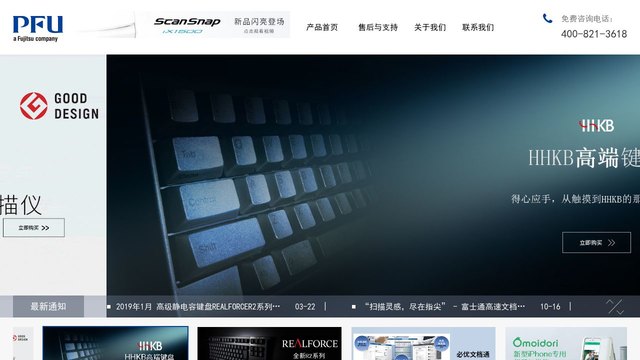Select 关于我们 in navigation
Screen dimensions: 640x360
click(430, 27)
